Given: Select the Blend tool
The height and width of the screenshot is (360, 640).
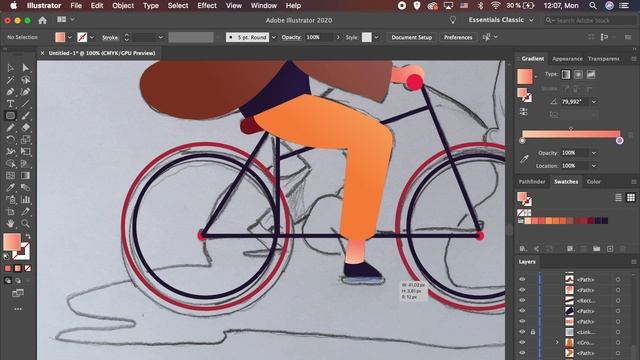Looking at the screenshot, I should point(25,187).
